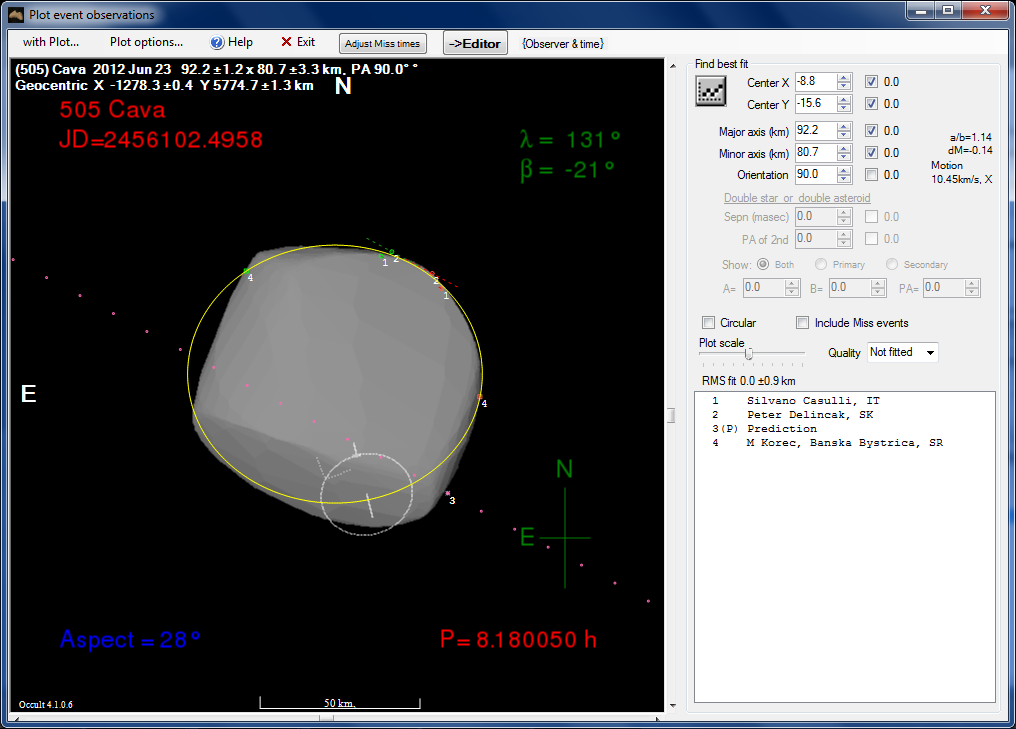Select the Exit menu label

(306, 42)
